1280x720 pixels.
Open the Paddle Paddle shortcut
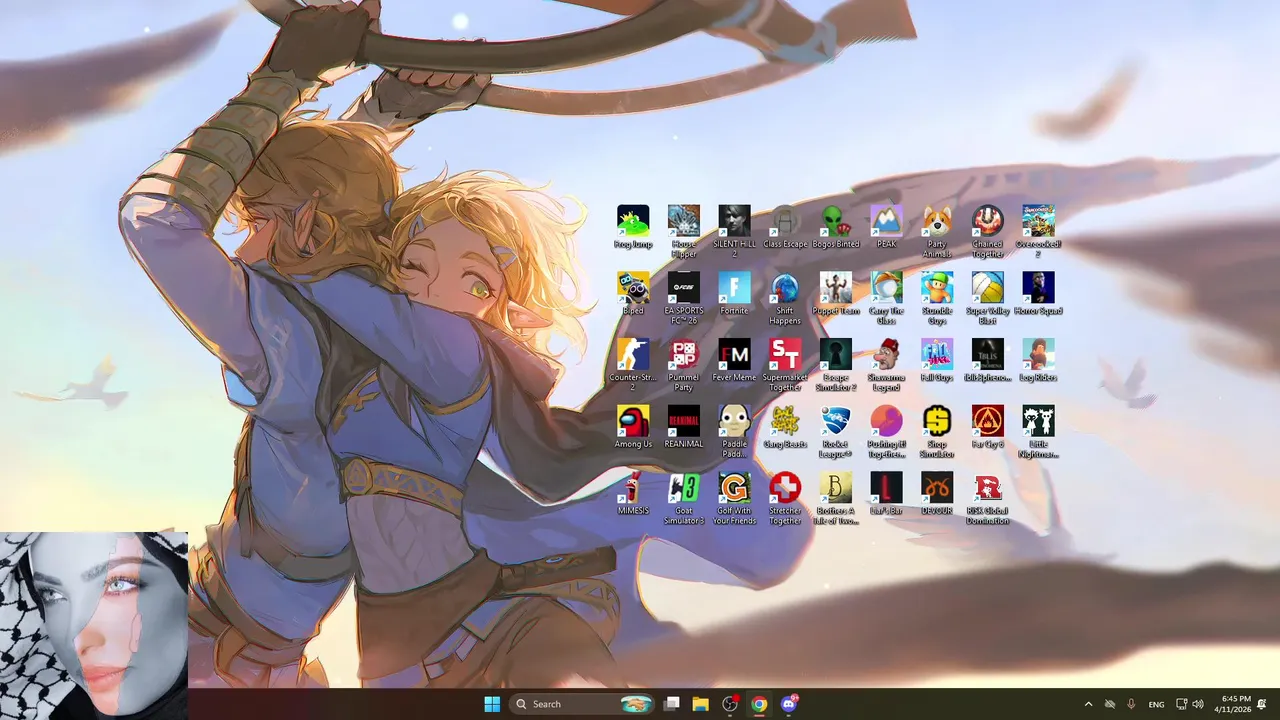coord(734,432)
